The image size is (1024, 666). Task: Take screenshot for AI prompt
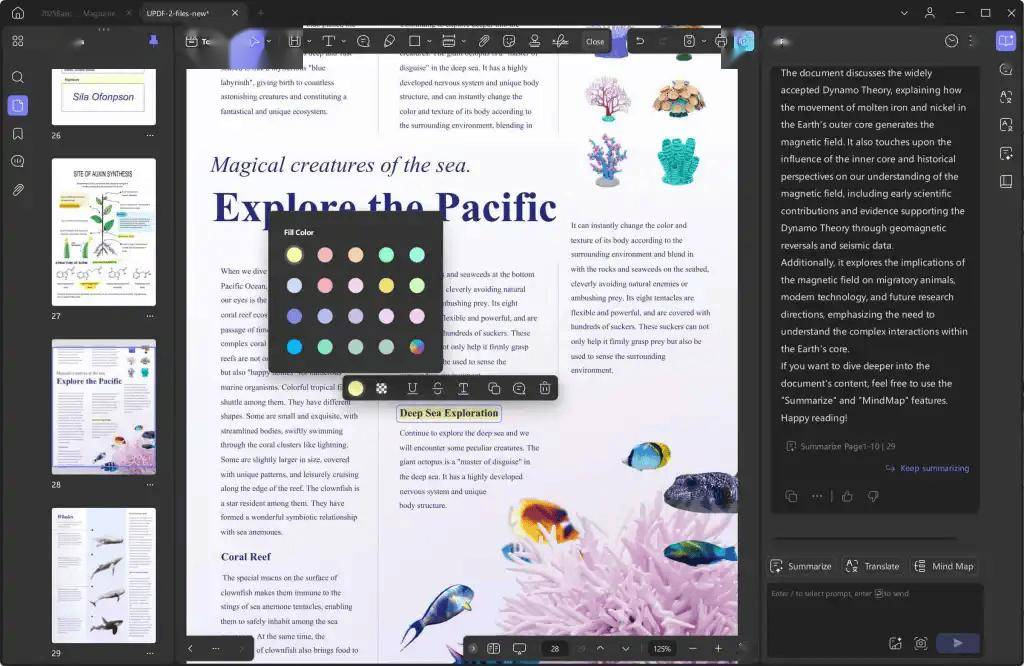[x=921, y=643]
